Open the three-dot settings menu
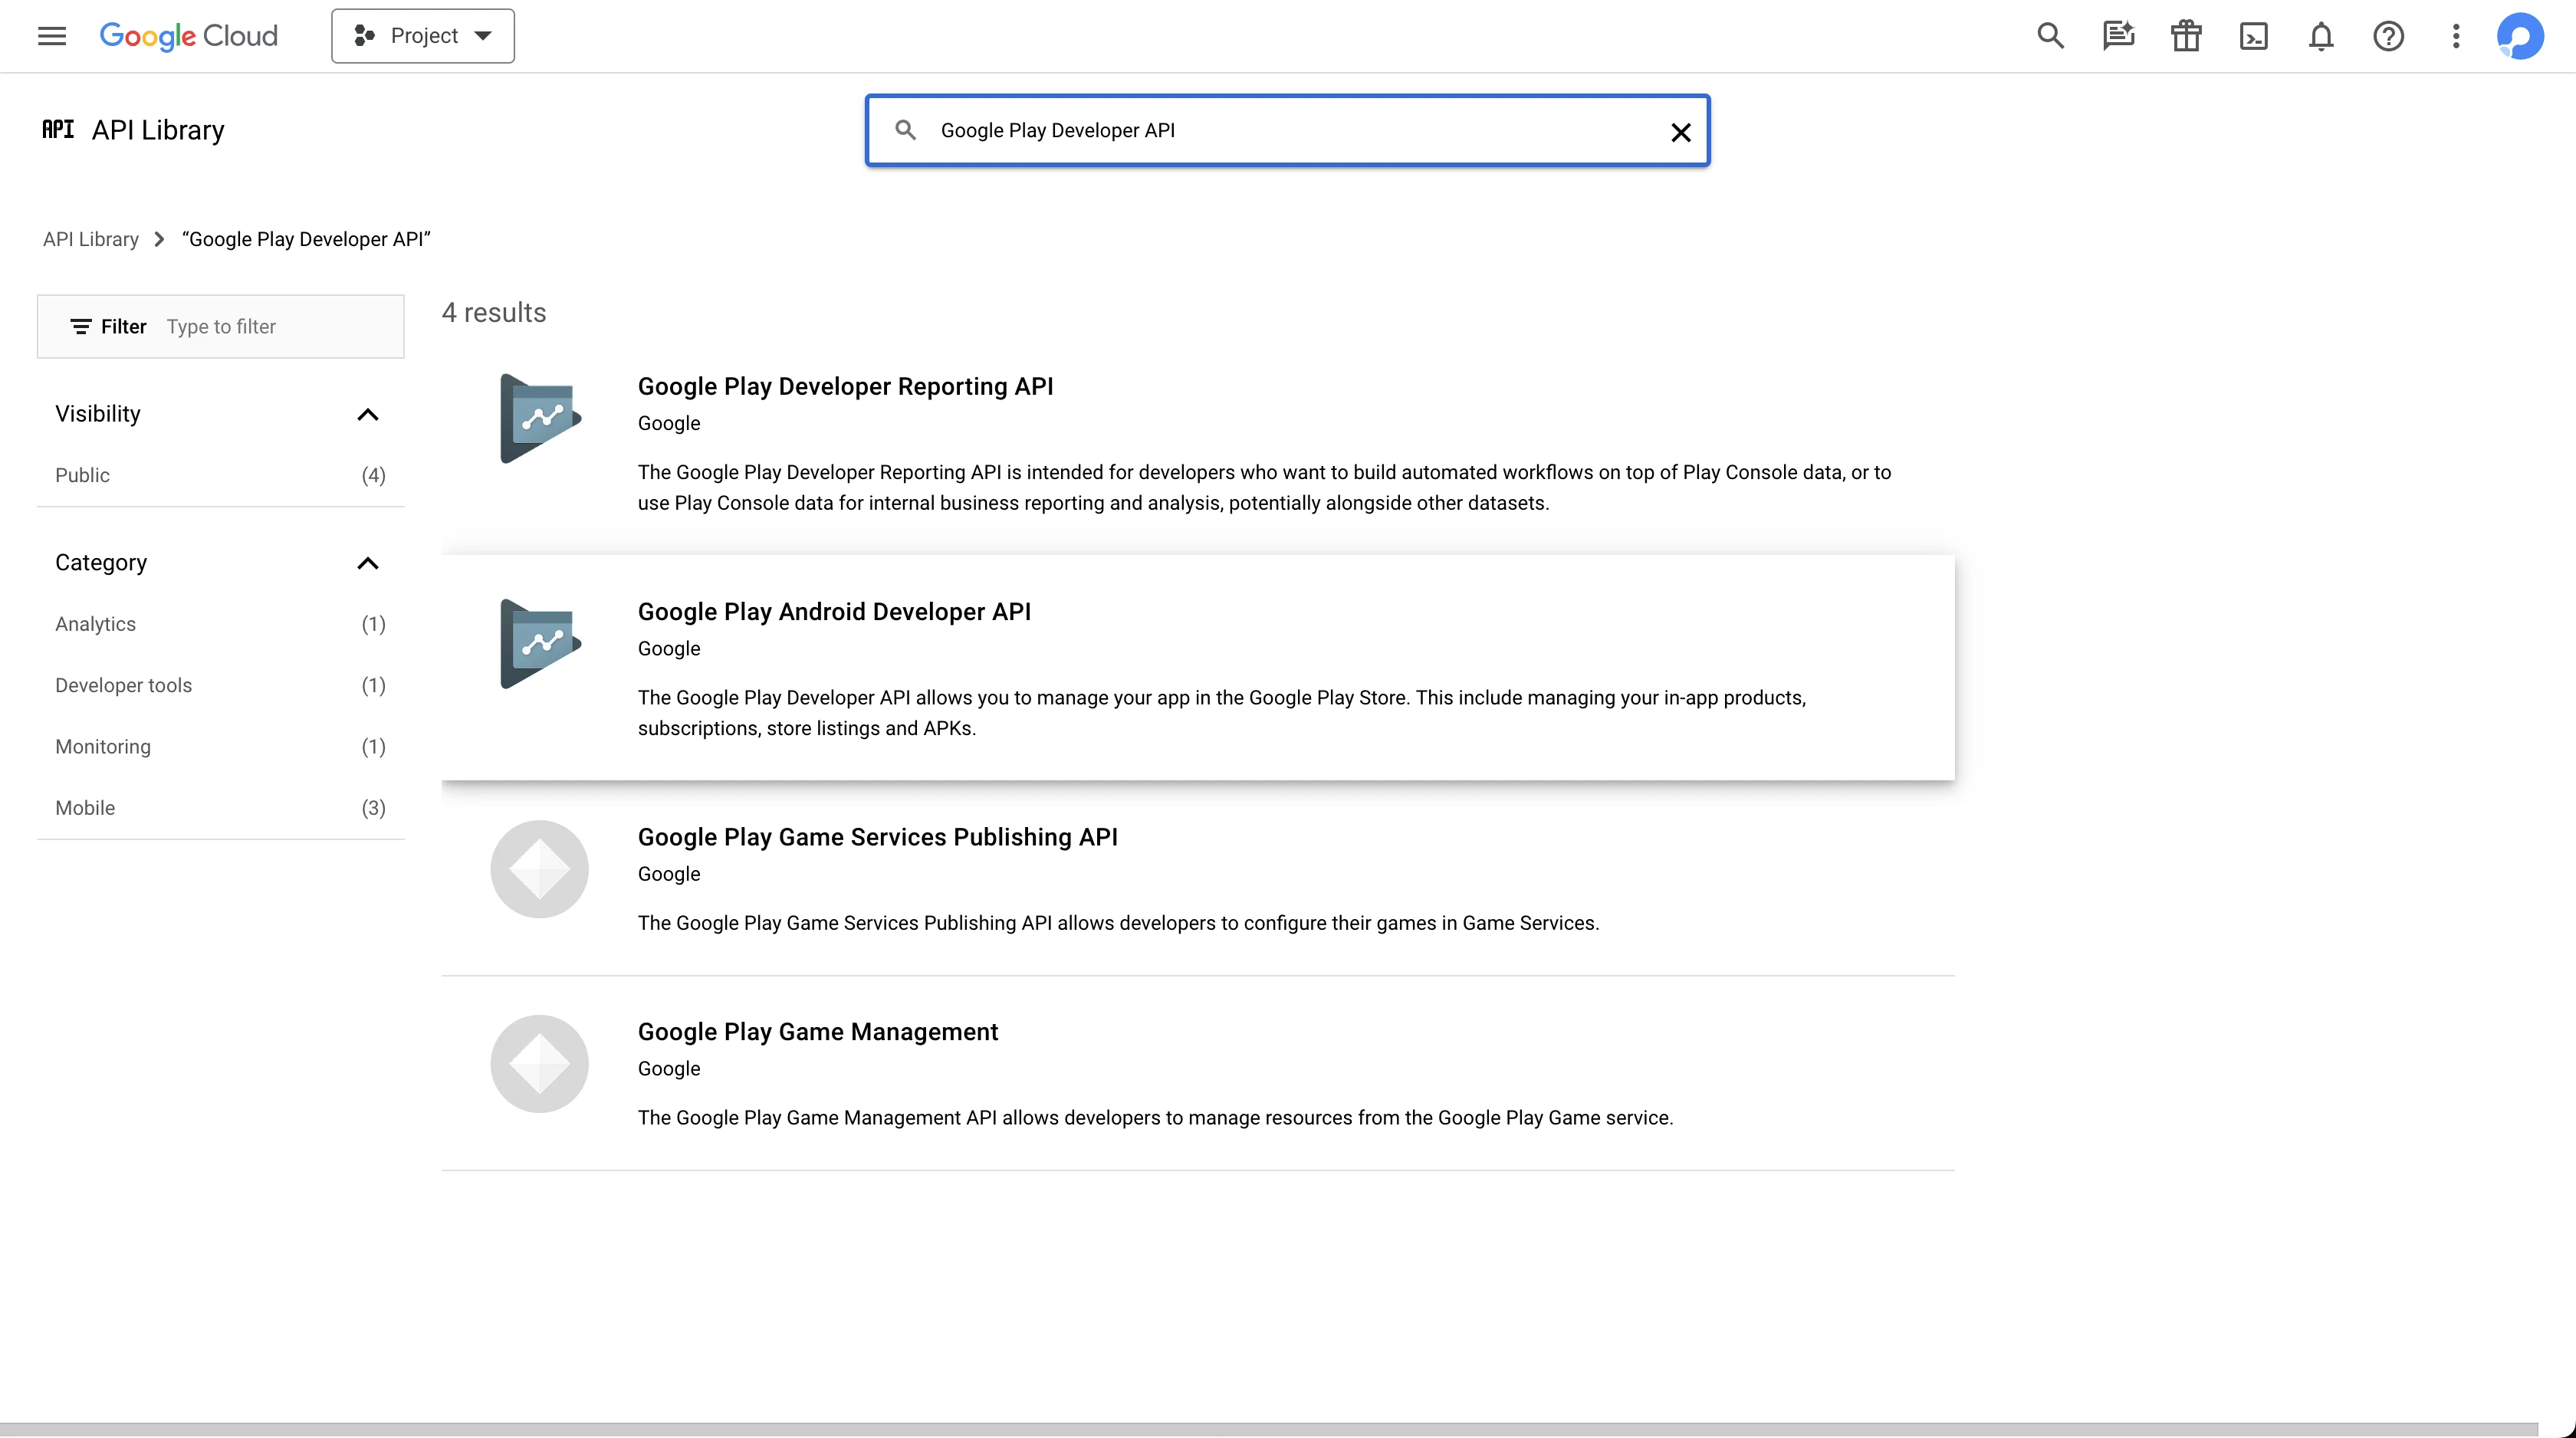Viewport: 2576px width, 1438px height. (2456, 36)
